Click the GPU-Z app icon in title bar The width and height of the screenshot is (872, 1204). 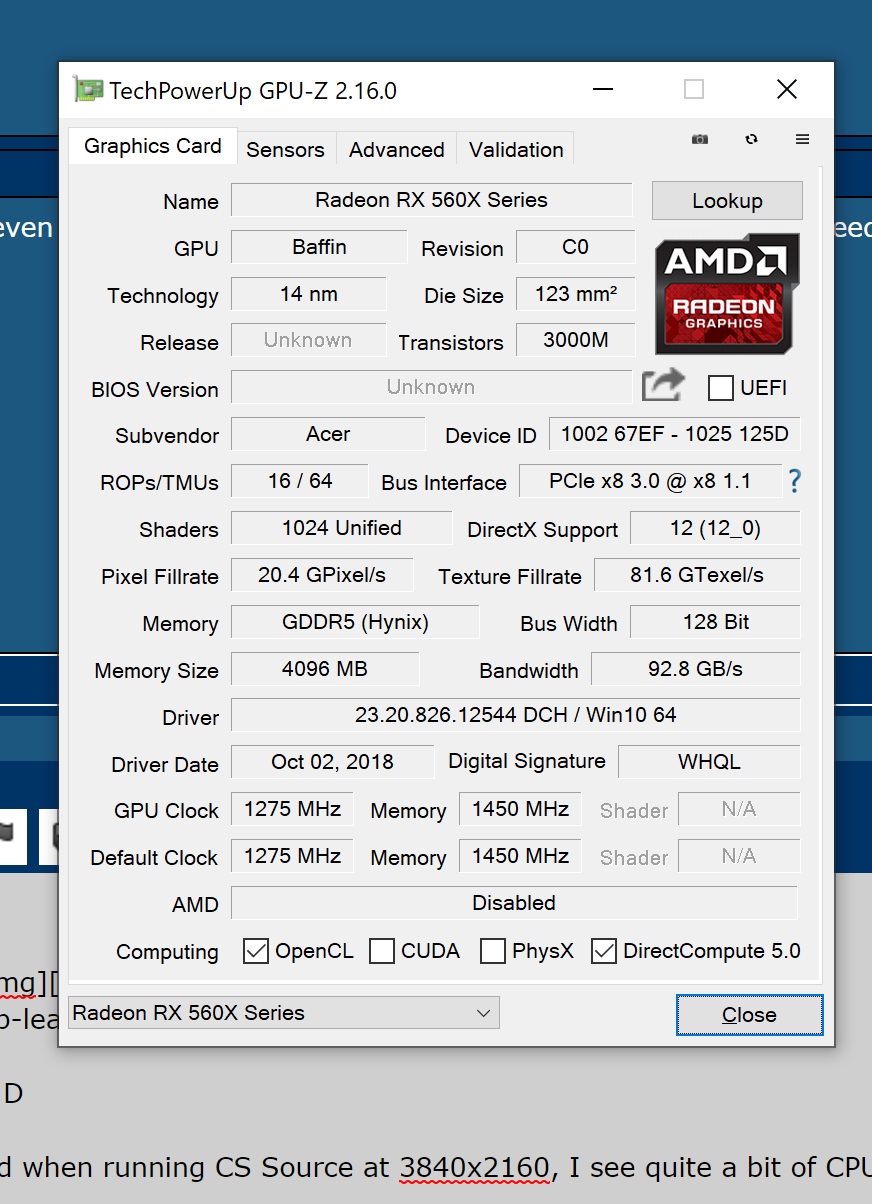click(x=88, y=90)
